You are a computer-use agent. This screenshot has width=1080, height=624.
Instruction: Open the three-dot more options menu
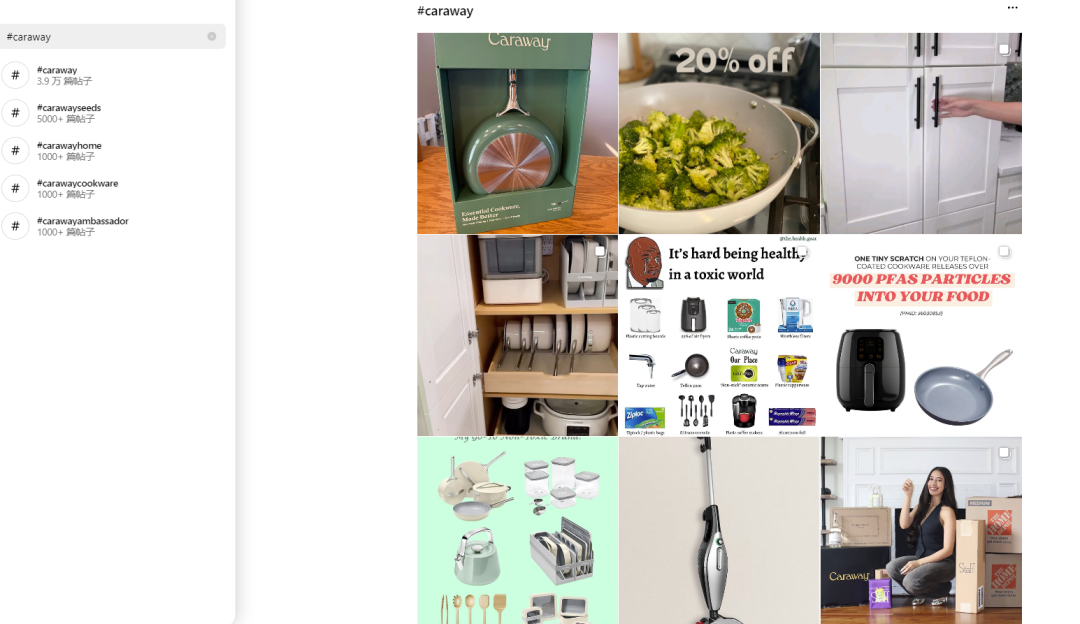[1012, 8]
